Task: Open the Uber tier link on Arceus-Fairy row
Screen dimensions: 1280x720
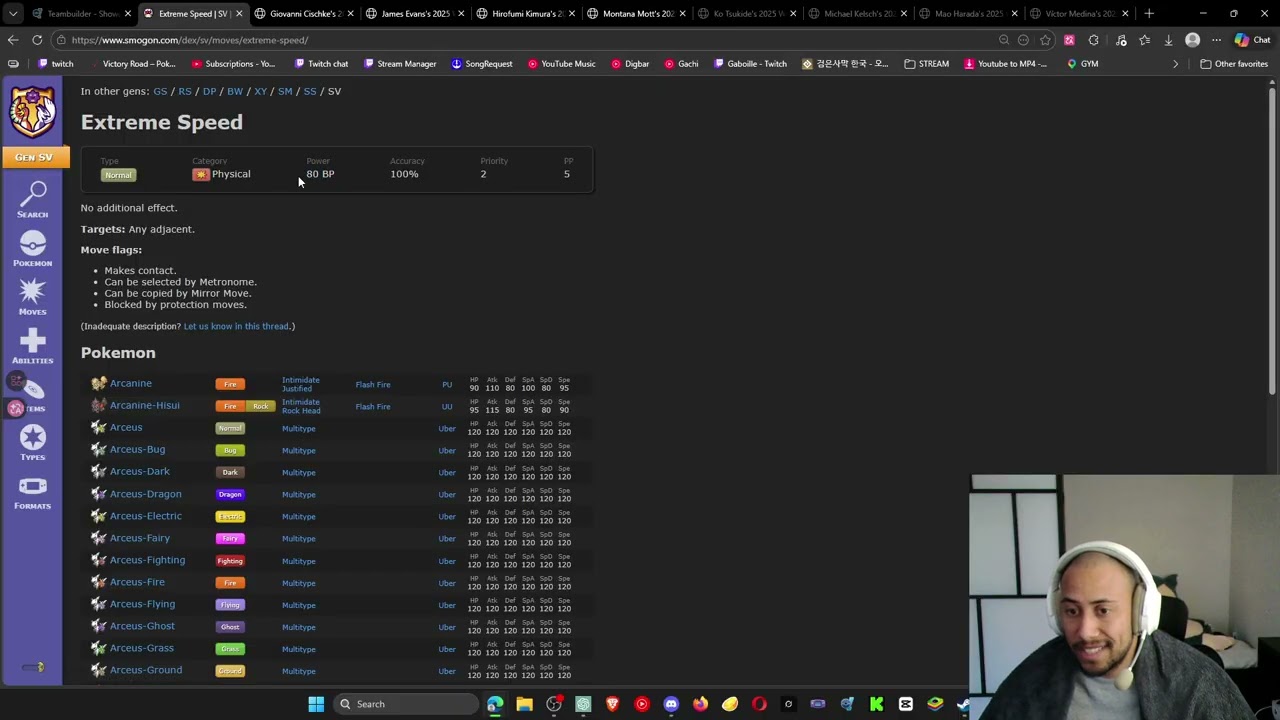Action: [447, 539]
